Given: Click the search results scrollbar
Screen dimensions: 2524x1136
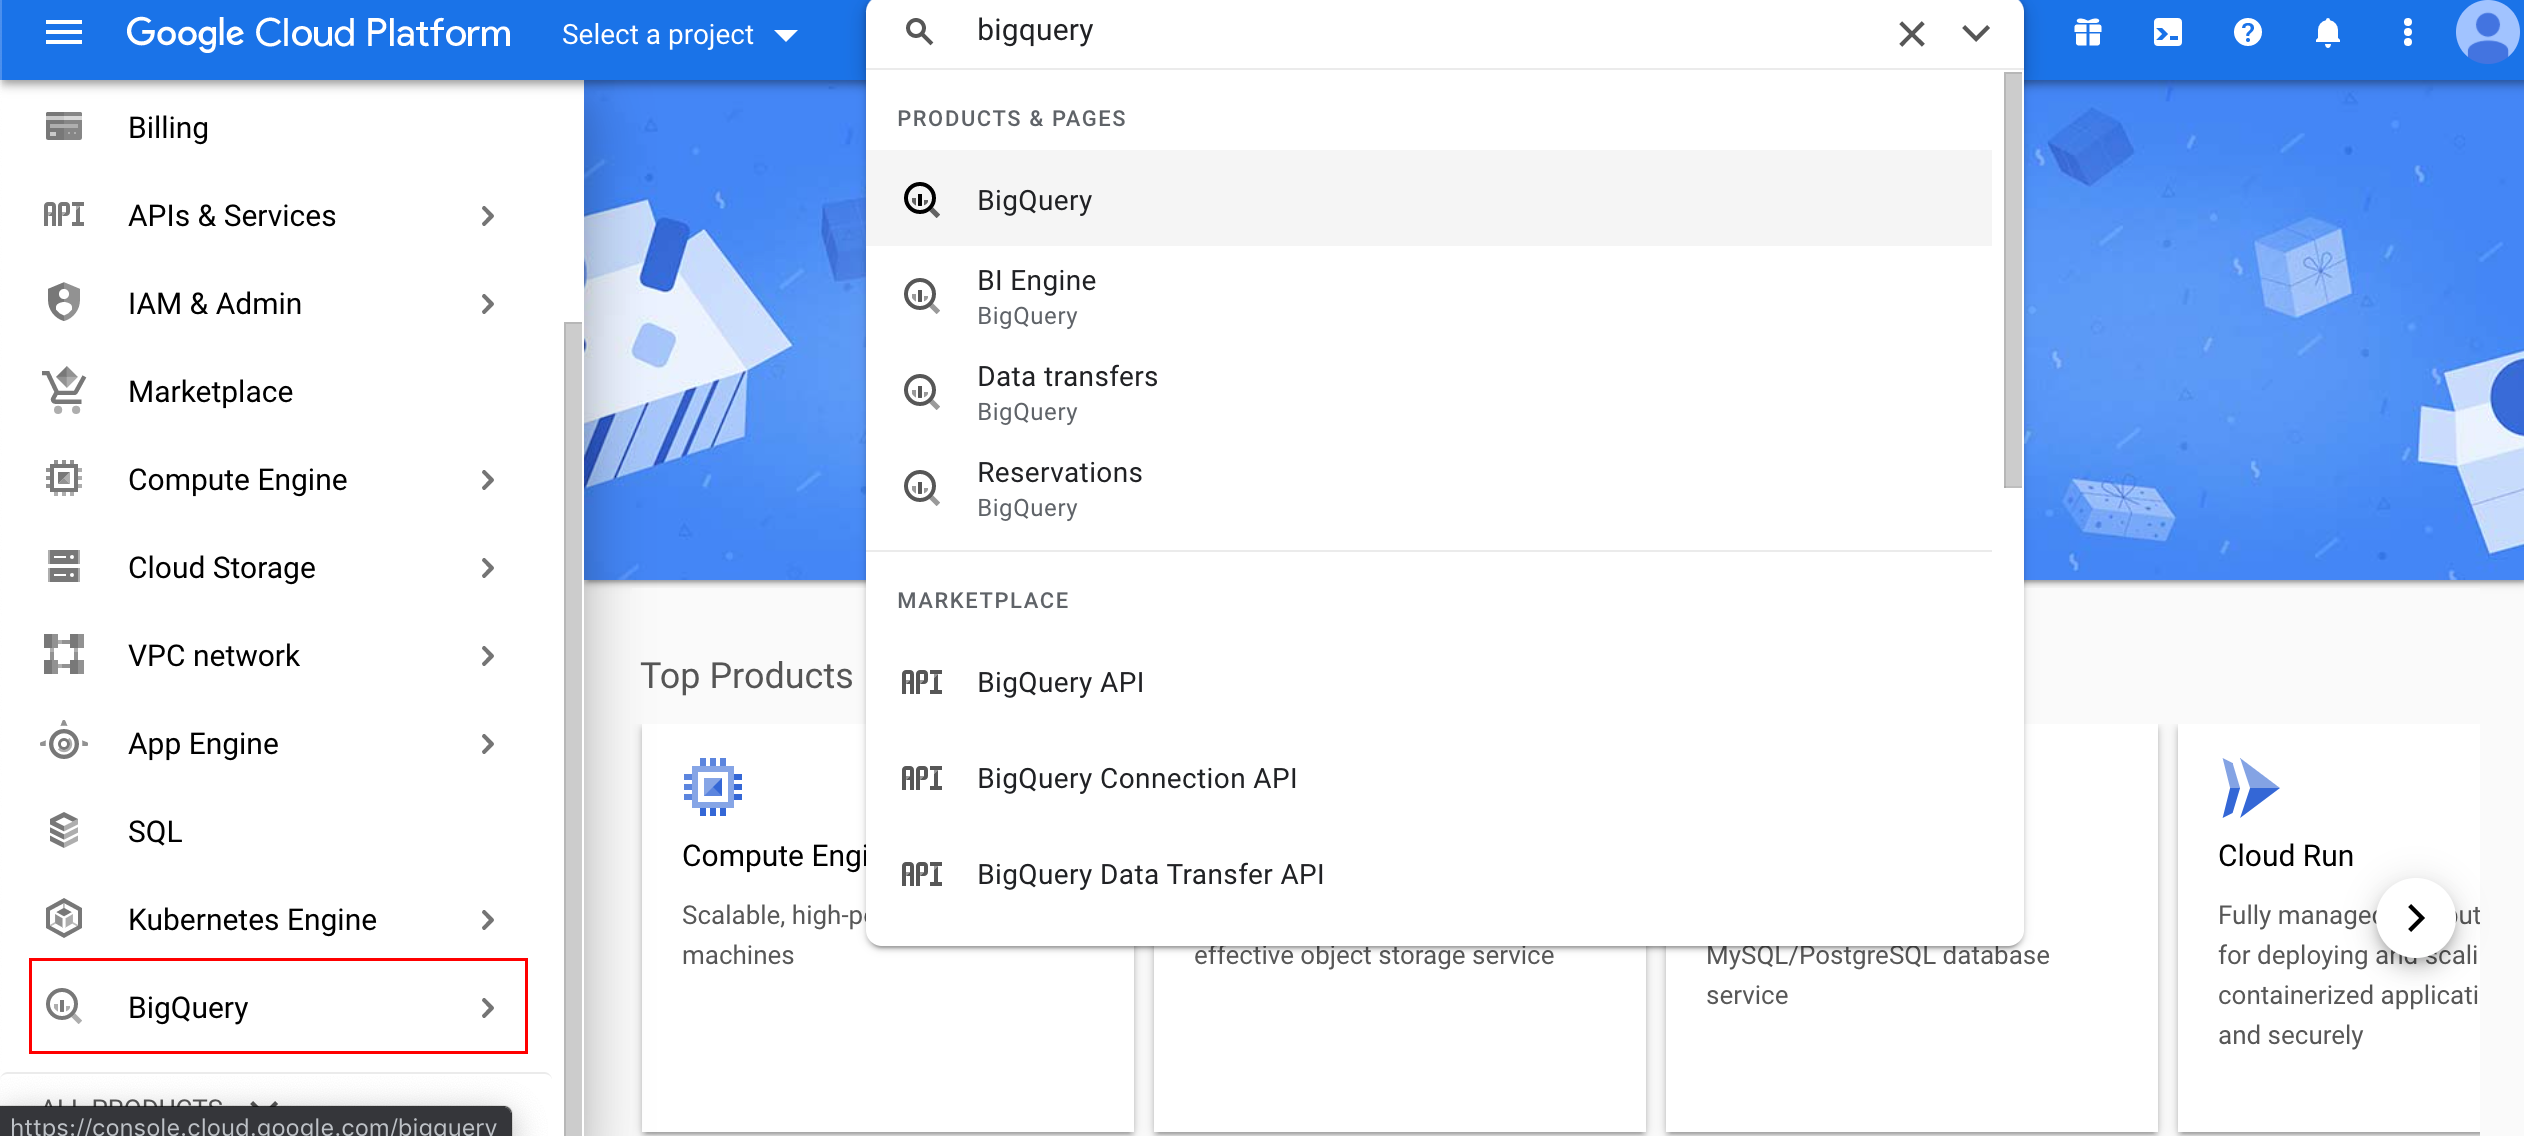Looking at the screenshot, I should (x=2012, y=280).
